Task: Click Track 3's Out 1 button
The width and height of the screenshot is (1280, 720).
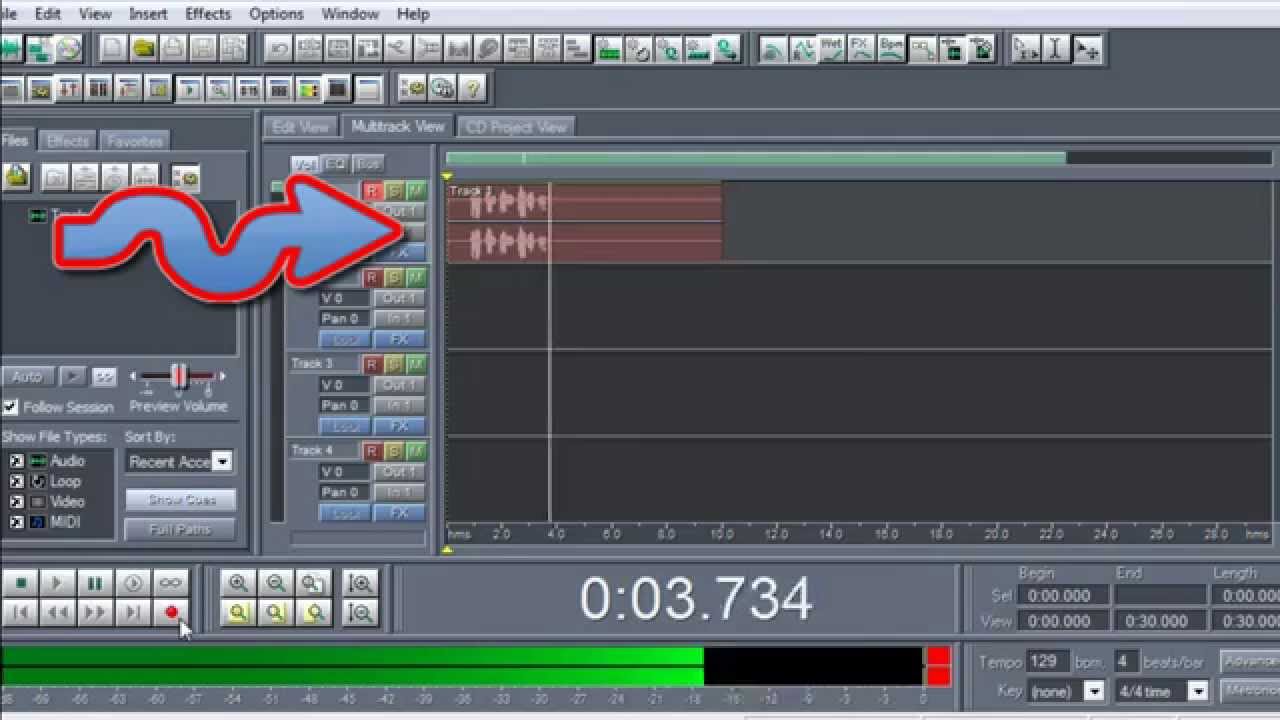Action: click(399, 385)
